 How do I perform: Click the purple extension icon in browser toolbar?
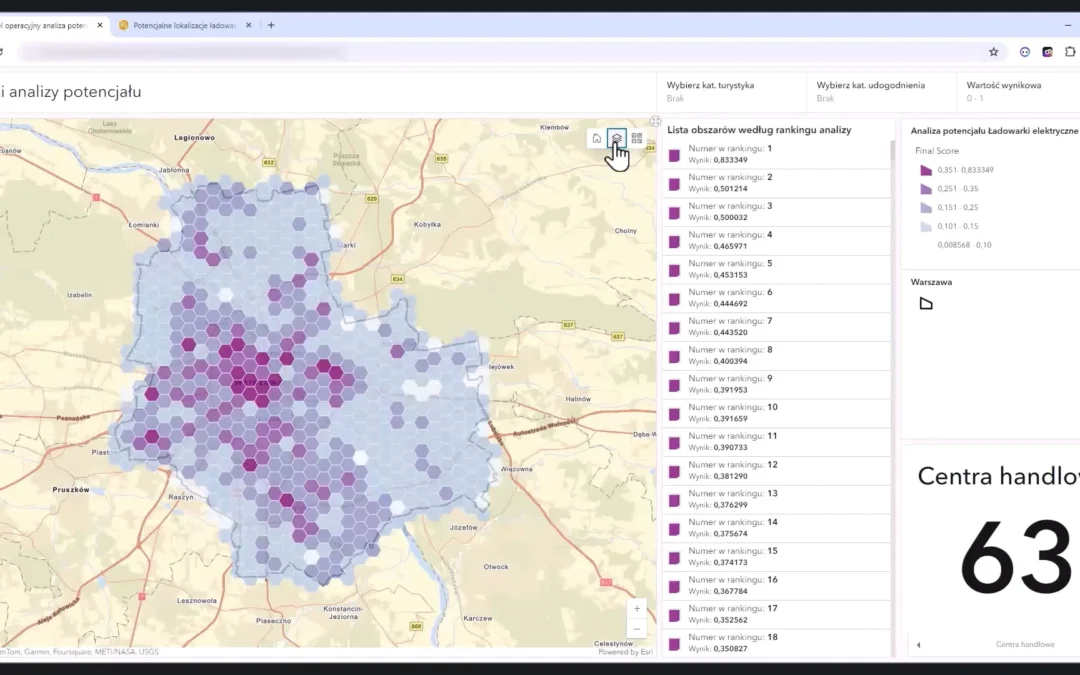(x=1047, y=52)
